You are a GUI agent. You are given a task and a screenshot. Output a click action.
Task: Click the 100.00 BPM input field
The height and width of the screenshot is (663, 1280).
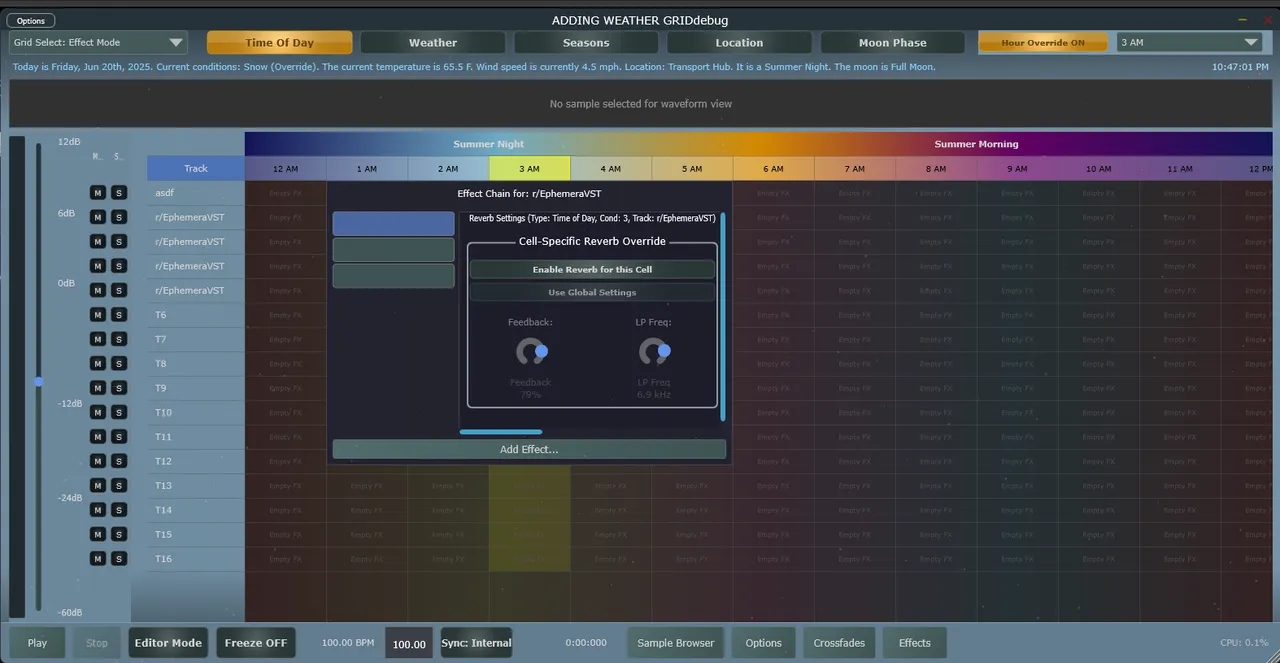coord(408,644)
